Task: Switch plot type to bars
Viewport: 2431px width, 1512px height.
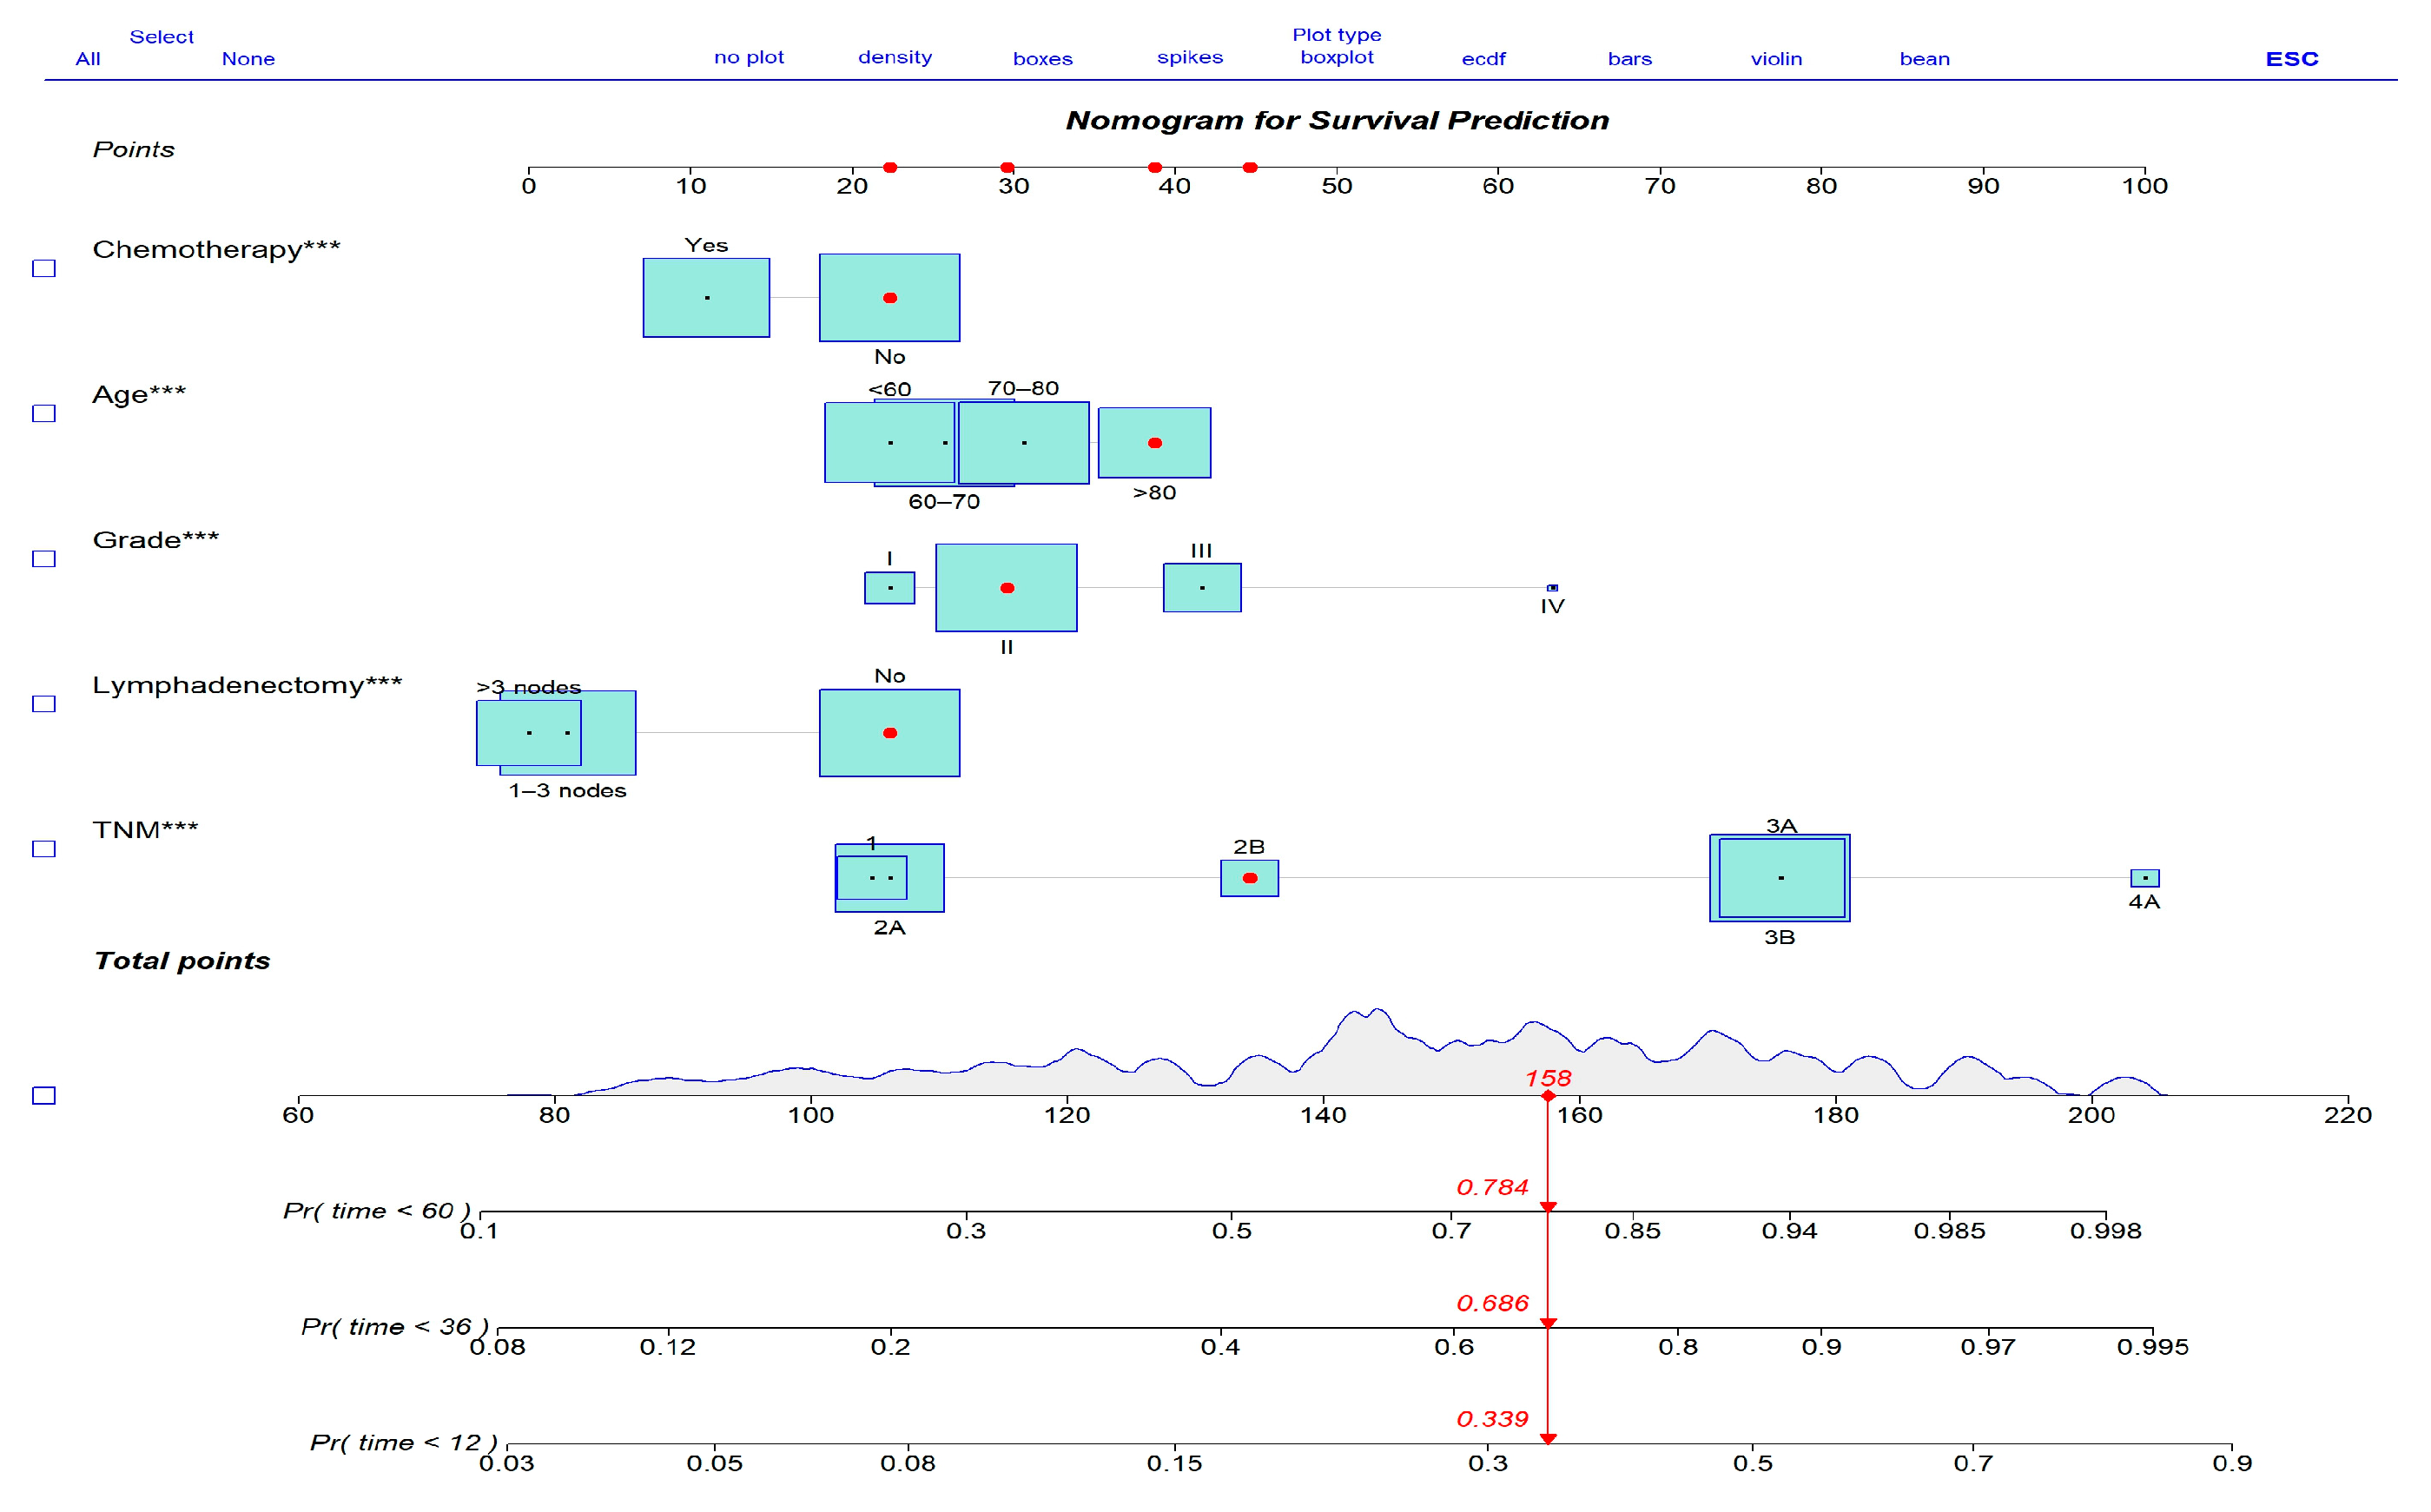Action: (1630, 59)
